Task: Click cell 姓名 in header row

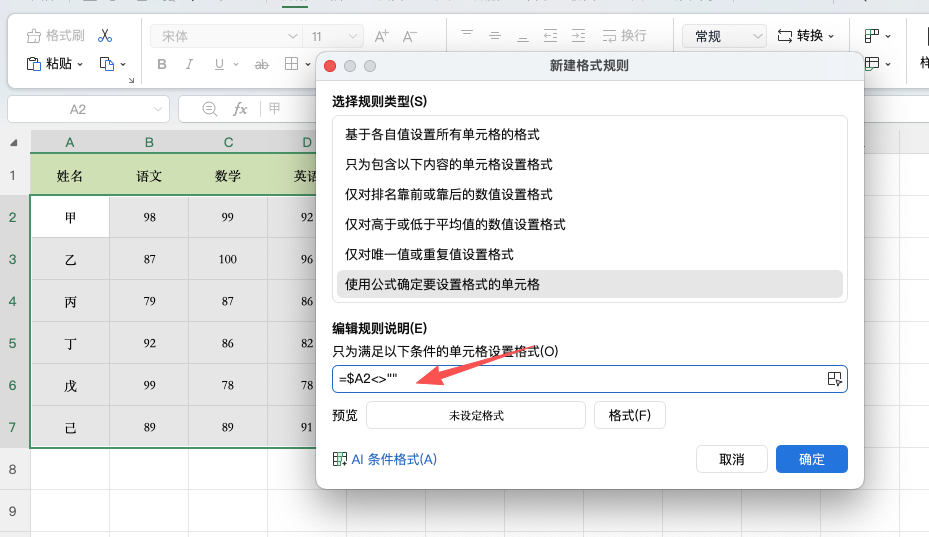Action: 70,175
